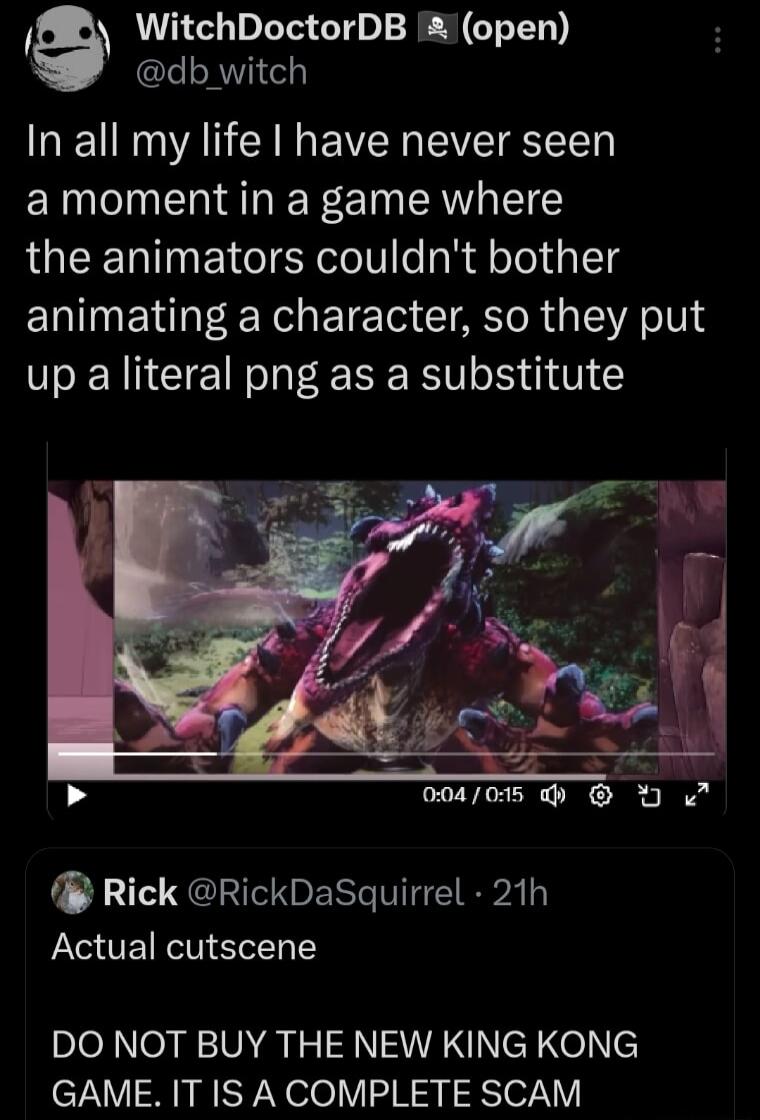Open video quality options from the gear
The image size is (760, 1120).
pyautogui.click(x=599, y=794)
